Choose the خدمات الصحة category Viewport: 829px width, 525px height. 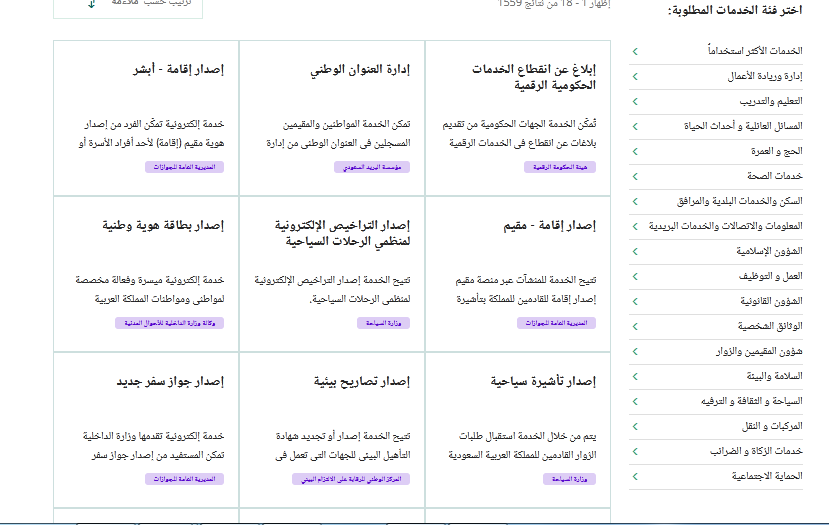716,177
